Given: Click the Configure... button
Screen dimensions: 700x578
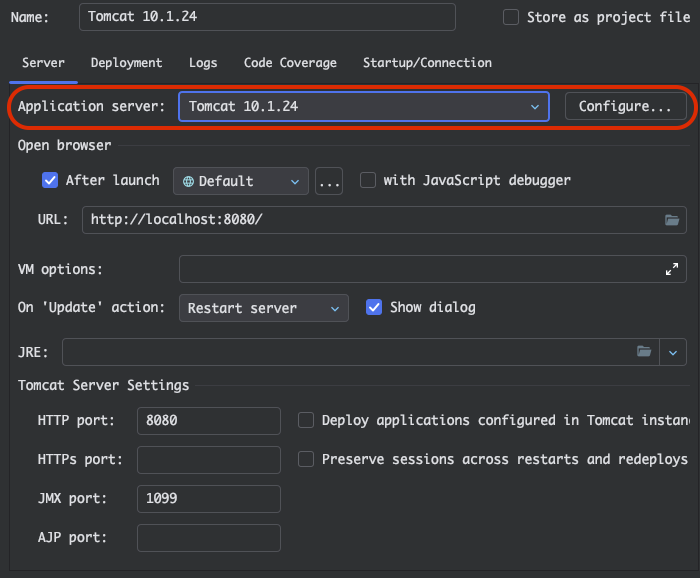Looking at the screenshot, I should coord(625,106).
